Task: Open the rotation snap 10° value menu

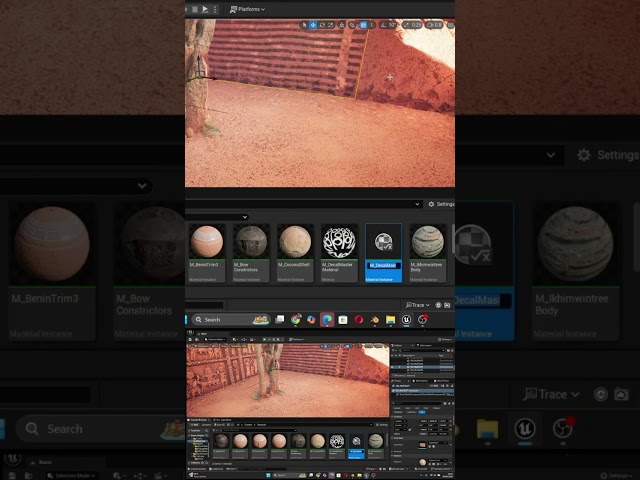Action: coord(392,25)
